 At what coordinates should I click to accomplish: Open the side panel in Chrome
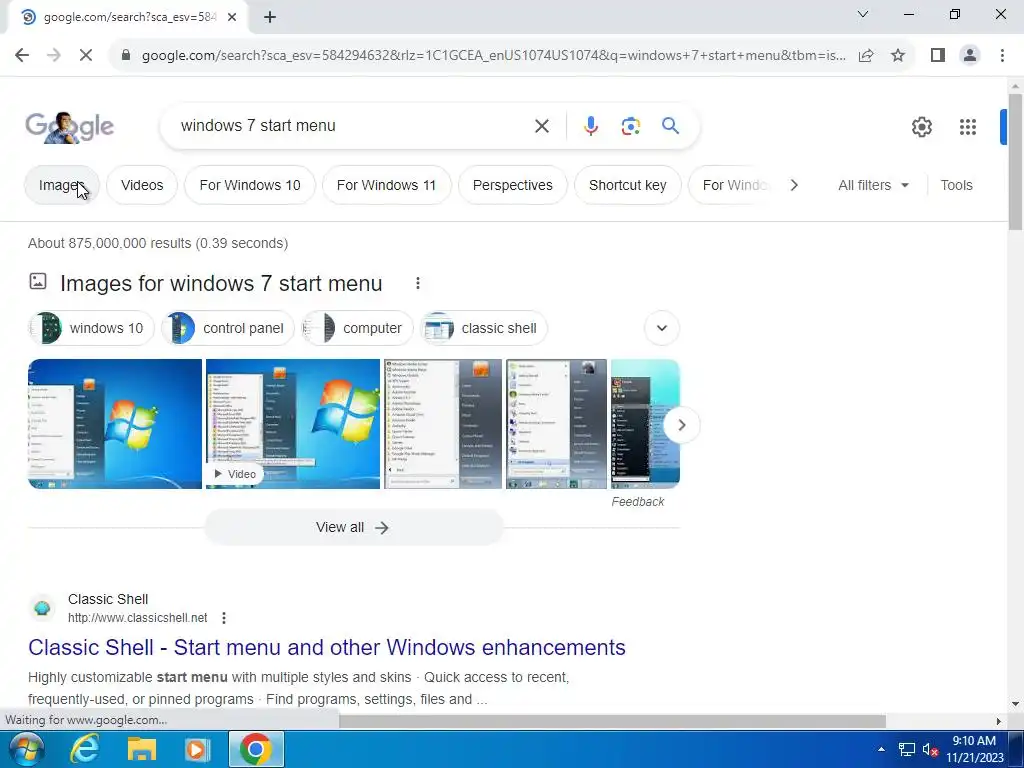click(938, 56)
